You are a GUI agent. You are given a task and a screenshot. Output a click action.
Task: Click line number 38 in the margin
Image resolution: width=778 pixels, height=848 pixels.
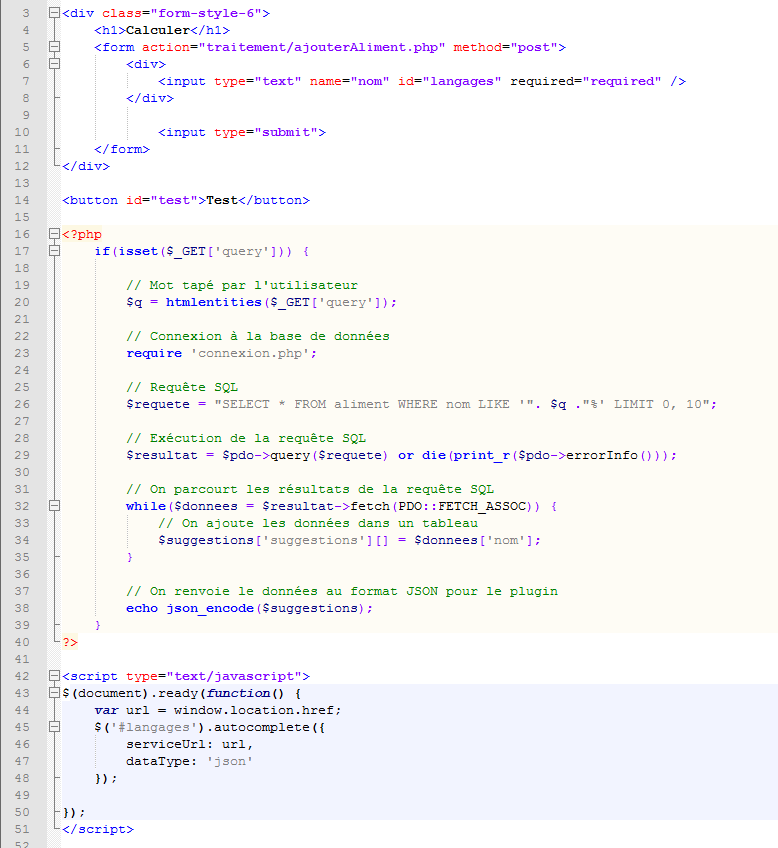22,608
